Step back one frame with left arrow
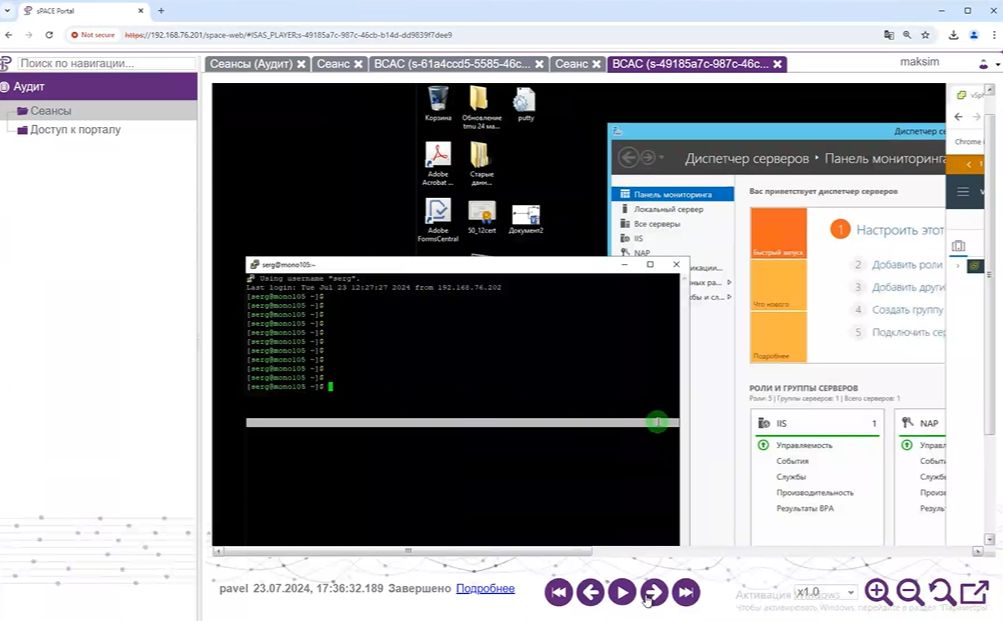 click(x=591, y=592)
